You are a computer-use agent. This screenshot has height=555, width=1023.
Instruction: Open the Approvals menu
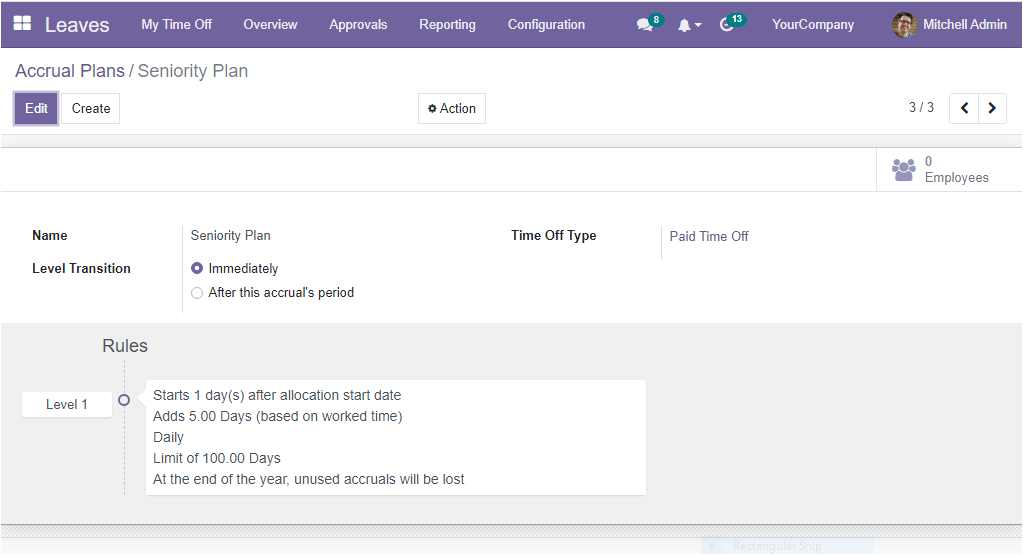click(x=358, y=25)
